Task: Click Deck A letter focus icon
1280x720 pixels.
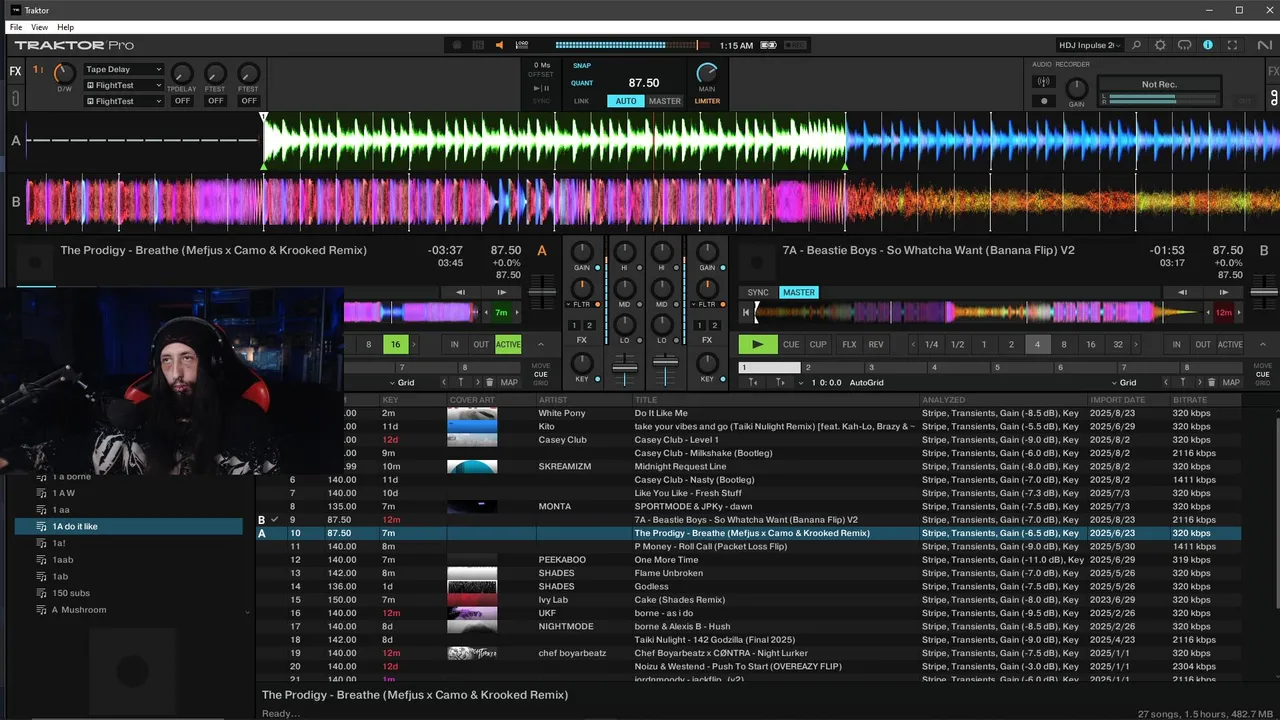Action: 542,250
